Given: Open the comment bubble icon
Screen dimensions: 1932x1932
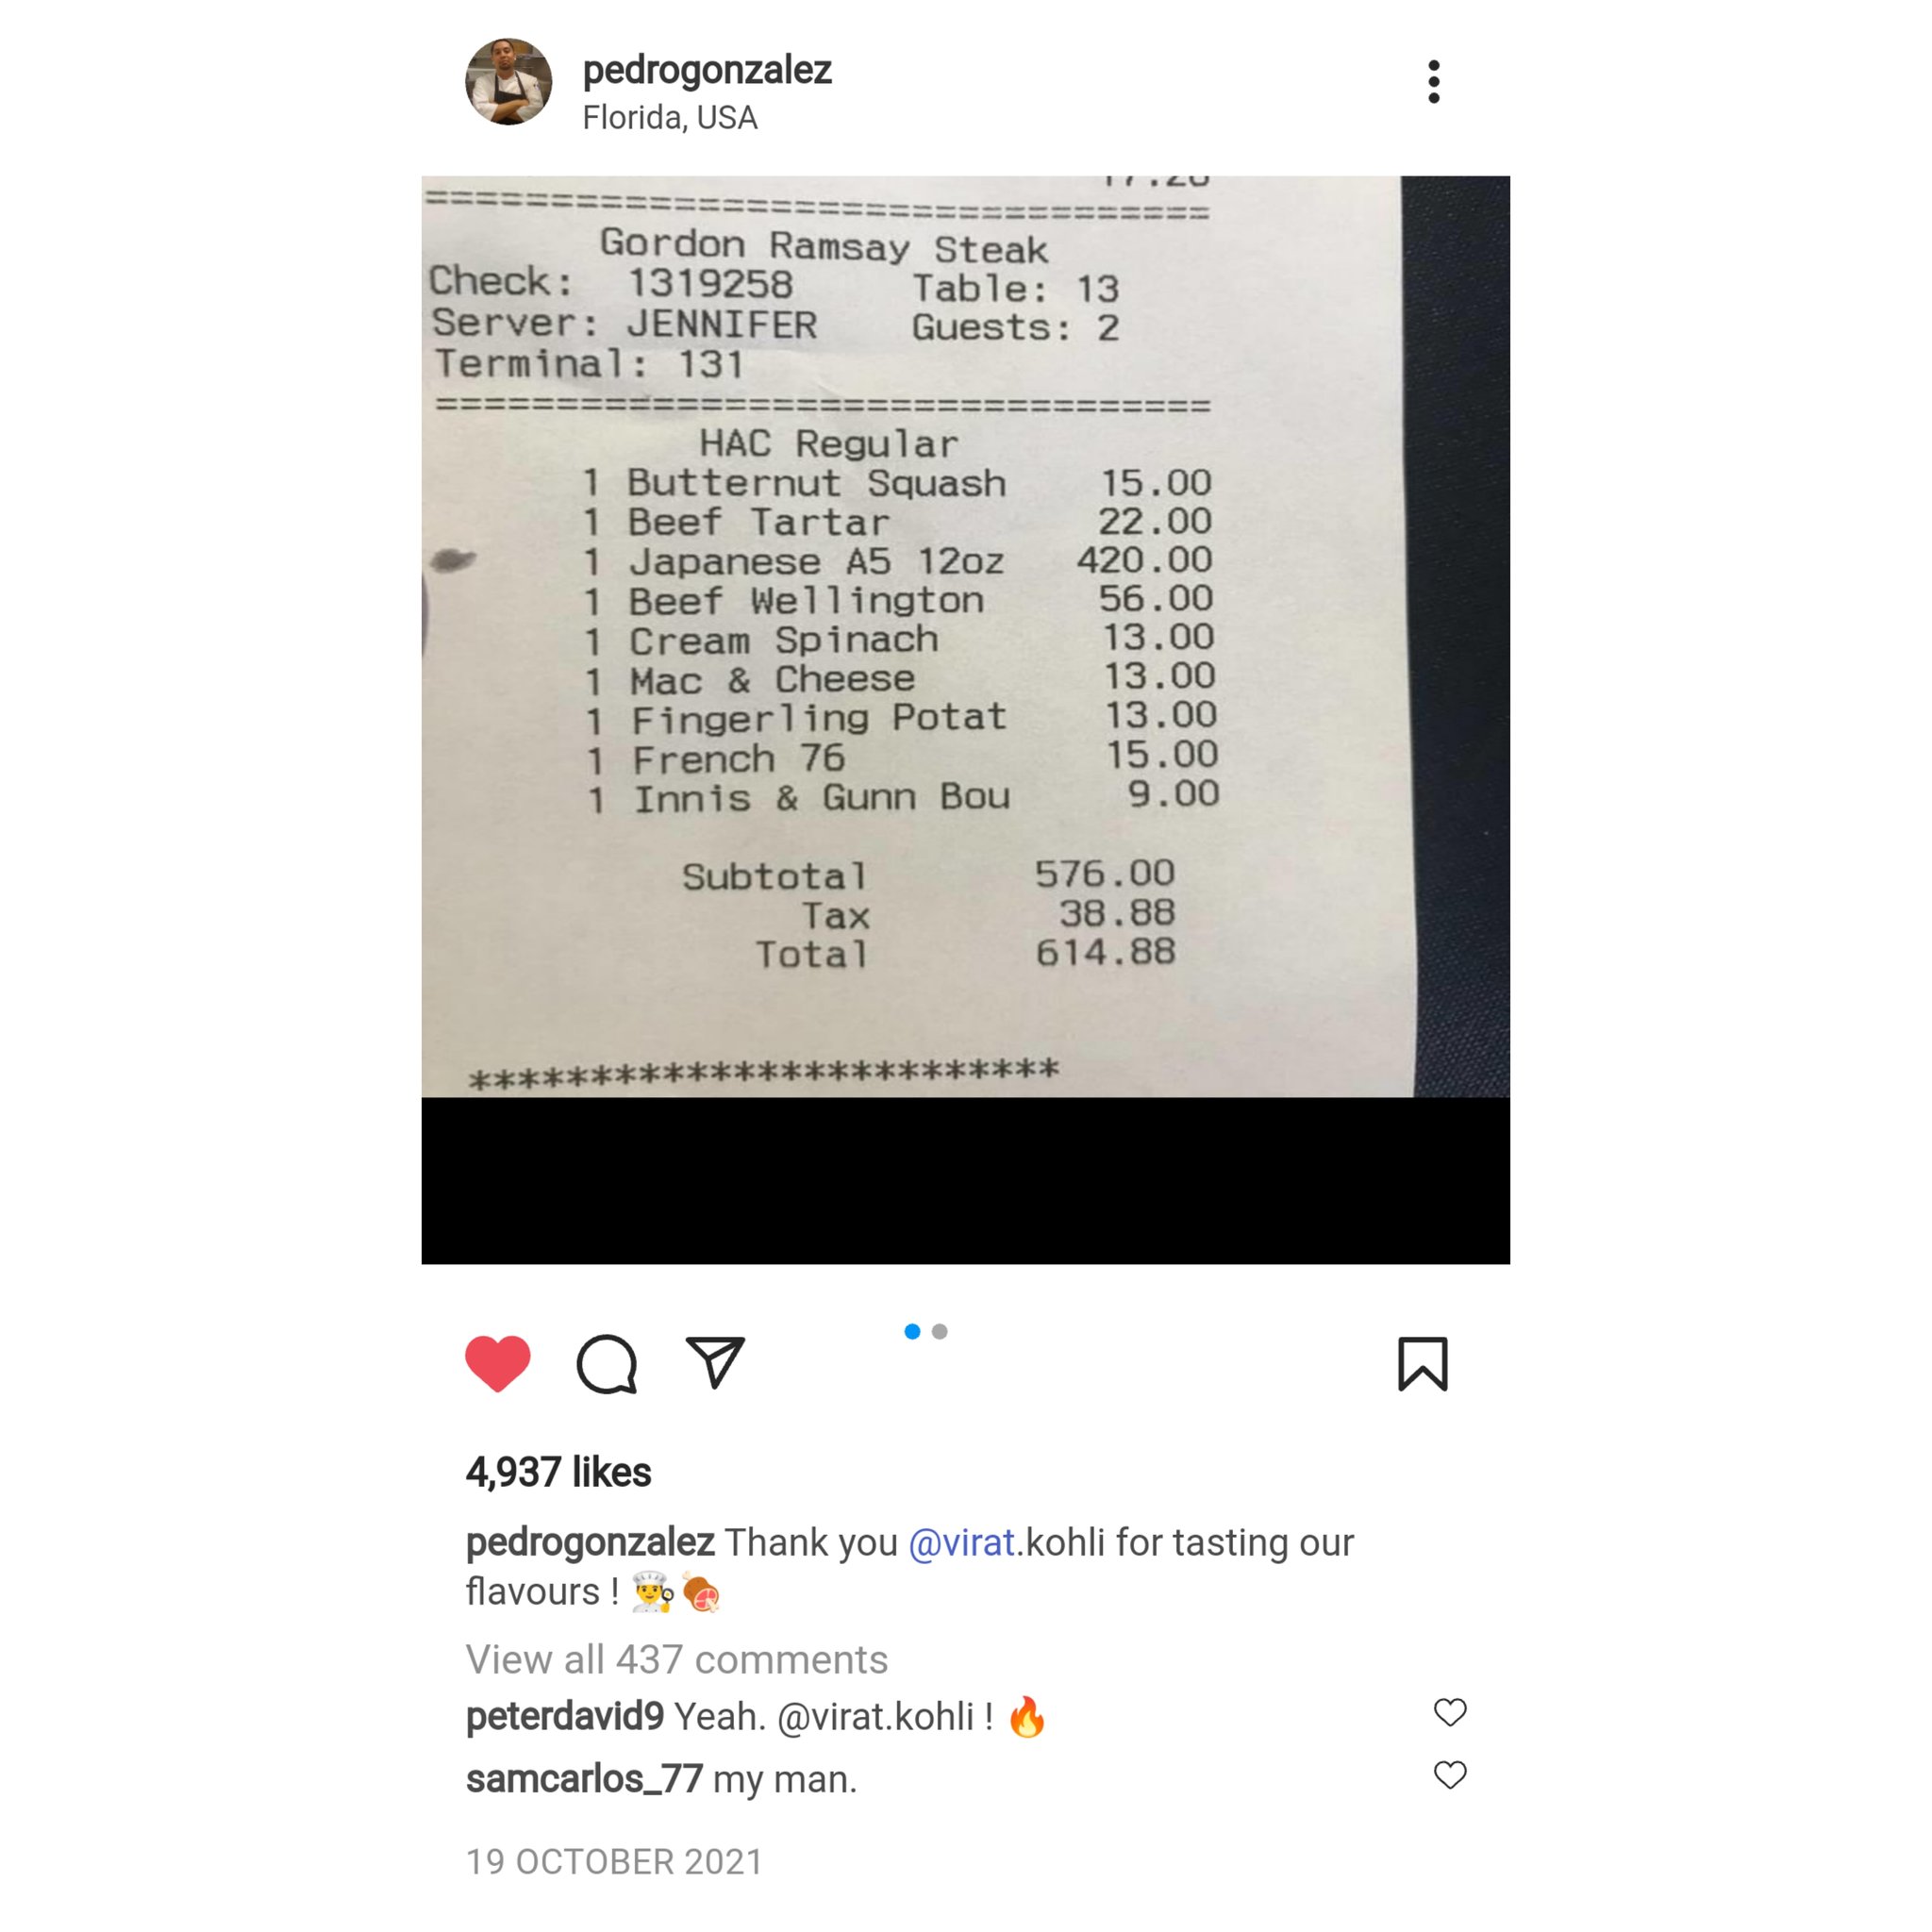Looking at the screenshot, I should 607,1363.
